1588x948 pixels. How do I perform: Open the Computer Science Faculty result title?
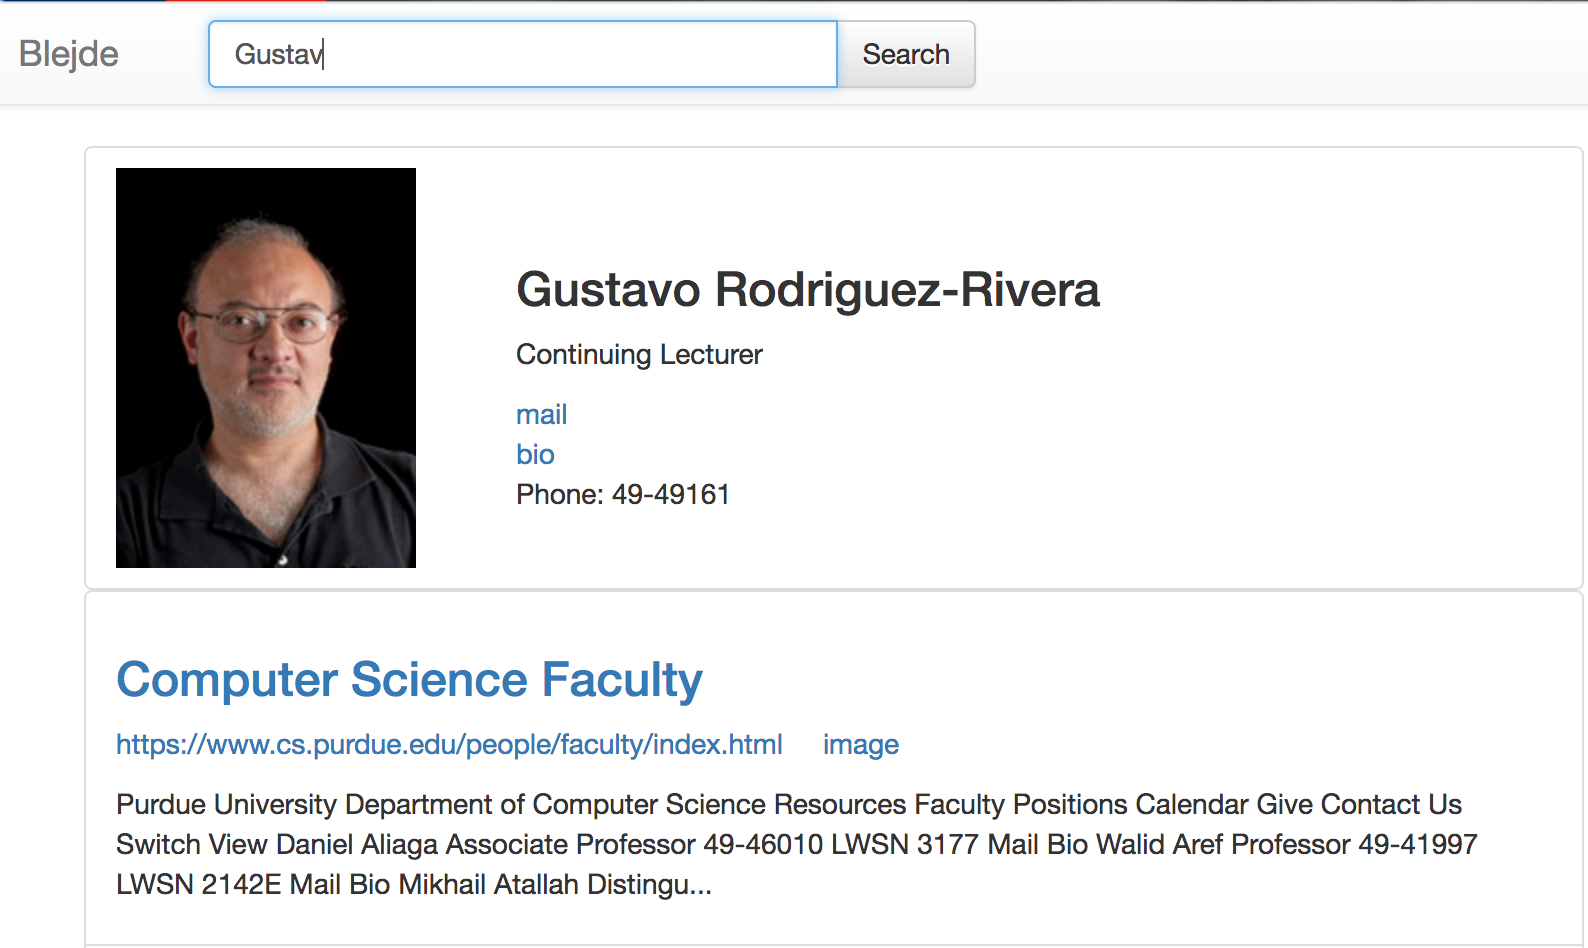tap(409, 680)
